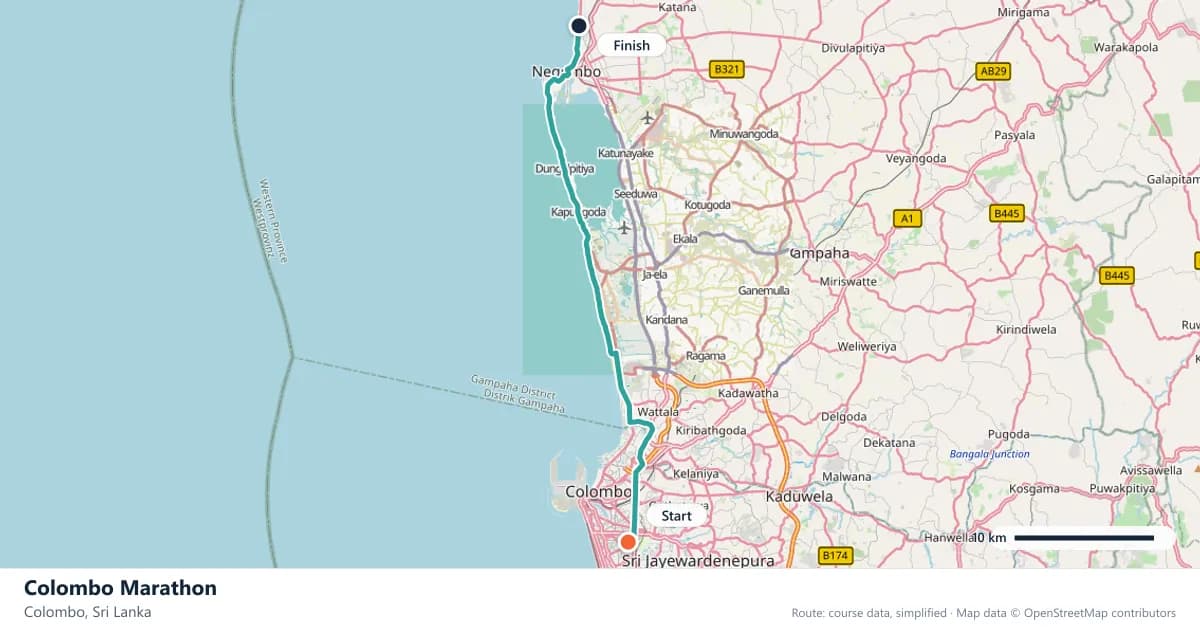
Task: Click the B321 road shield
Action: (x=727, y=69)
